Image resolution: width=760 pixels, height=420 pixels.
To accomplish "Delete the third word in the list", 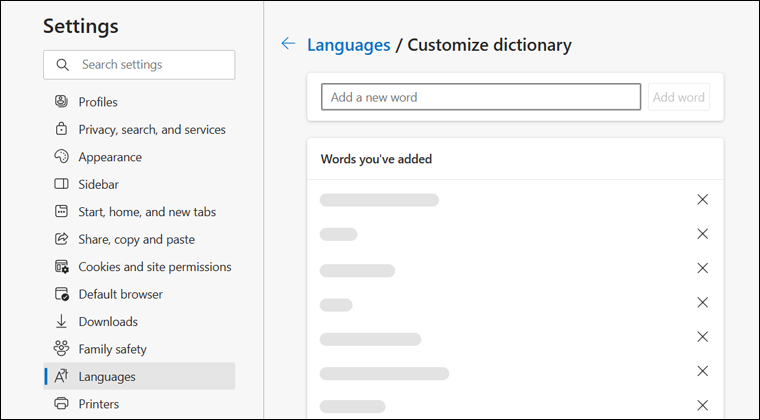I will pos(702,268).
